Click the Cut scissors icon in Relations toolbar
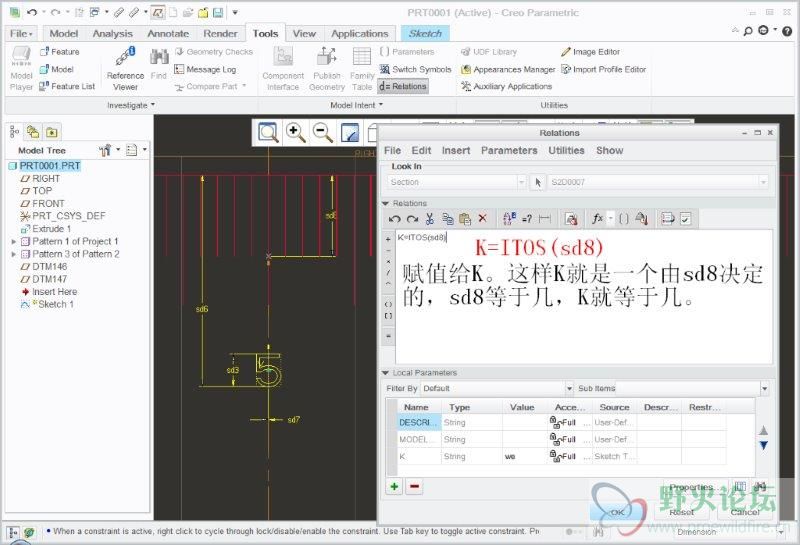 tap(430, 219)
